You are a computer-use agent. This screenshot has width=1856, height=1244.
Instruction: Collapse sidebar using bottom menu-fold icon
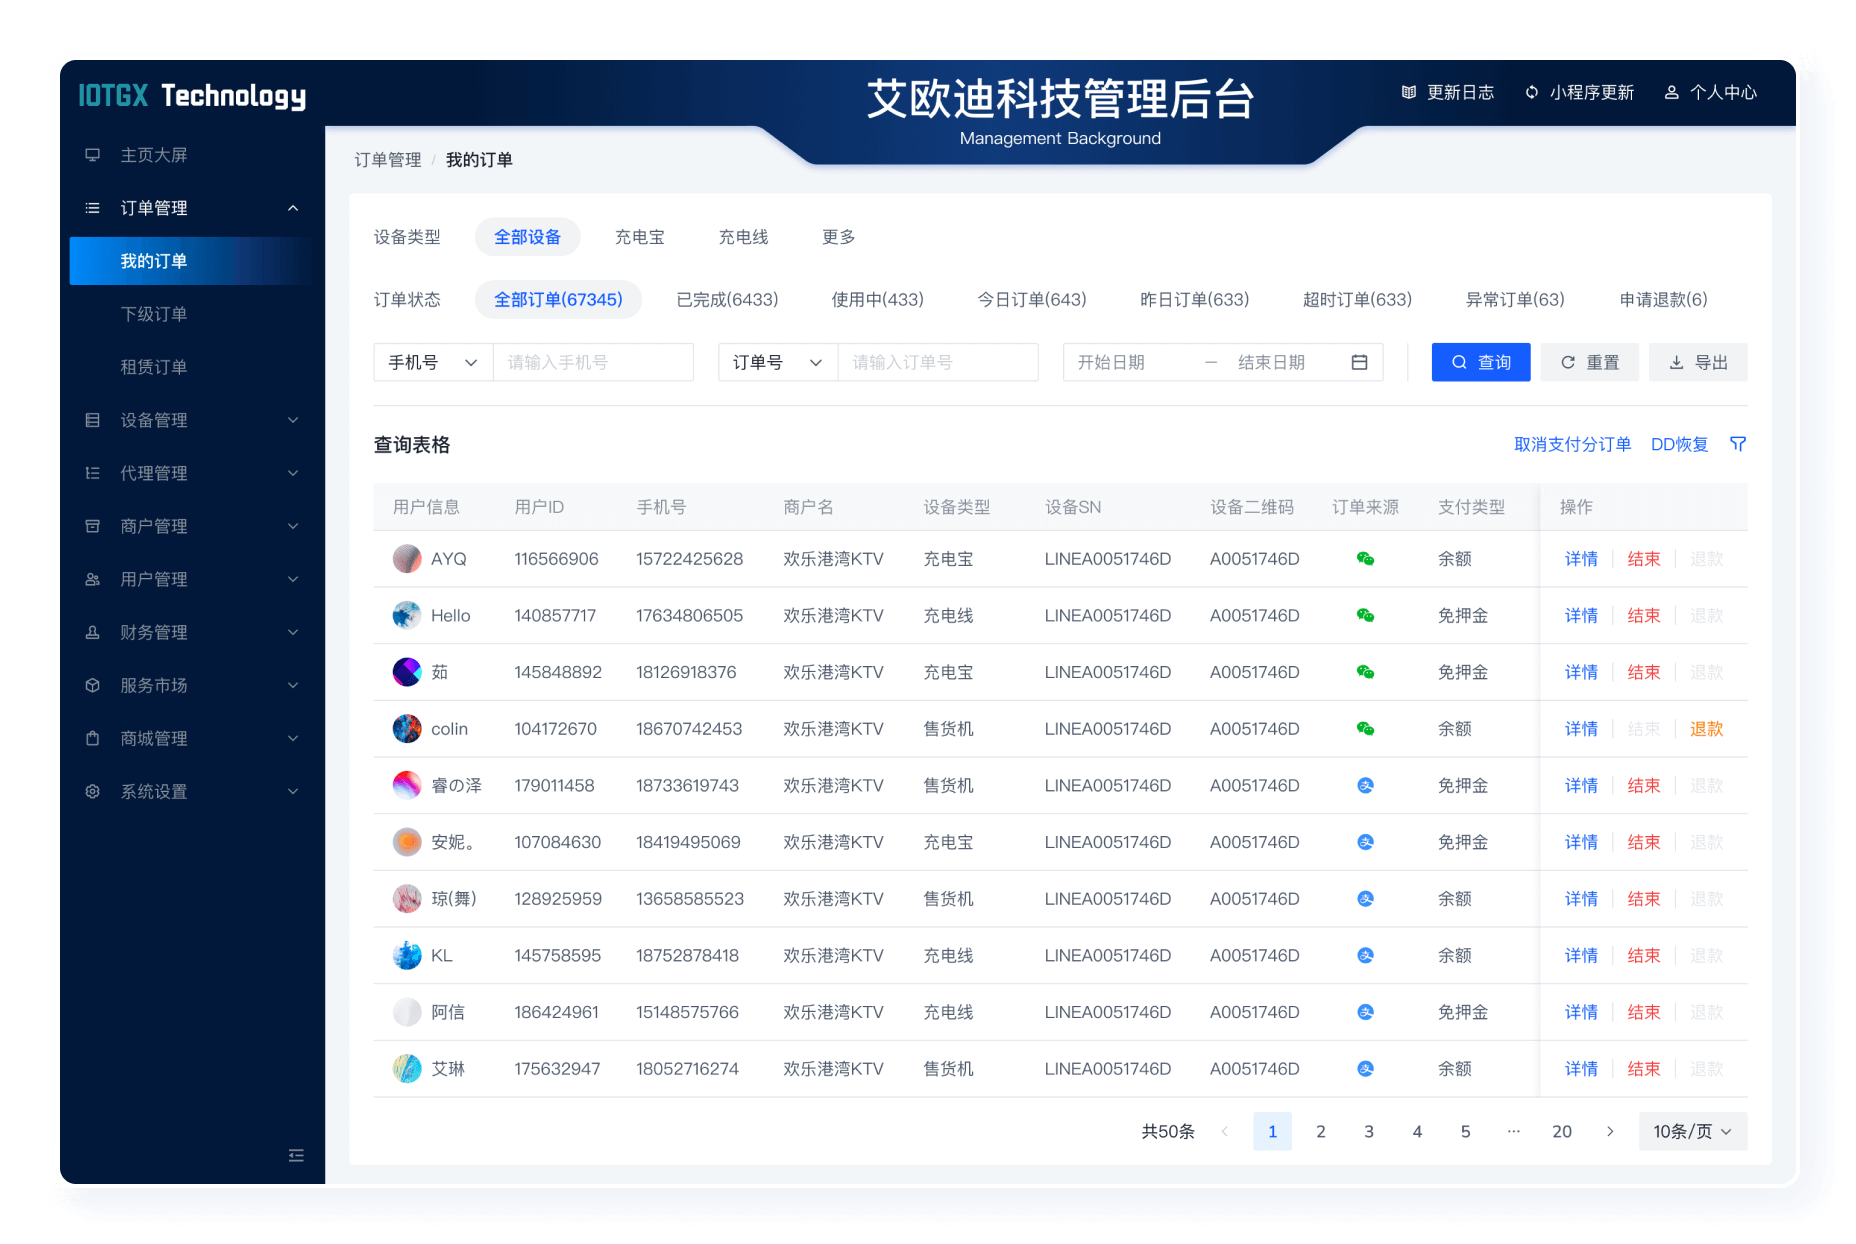[296, 1155]
